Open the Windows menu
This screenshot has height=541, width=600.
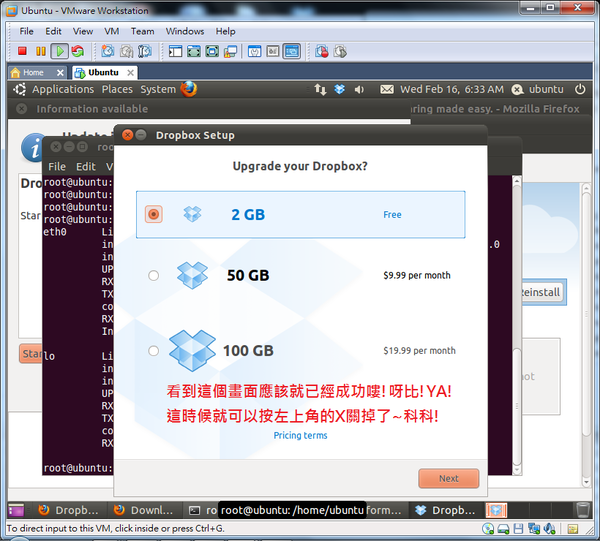pos(185,31)
